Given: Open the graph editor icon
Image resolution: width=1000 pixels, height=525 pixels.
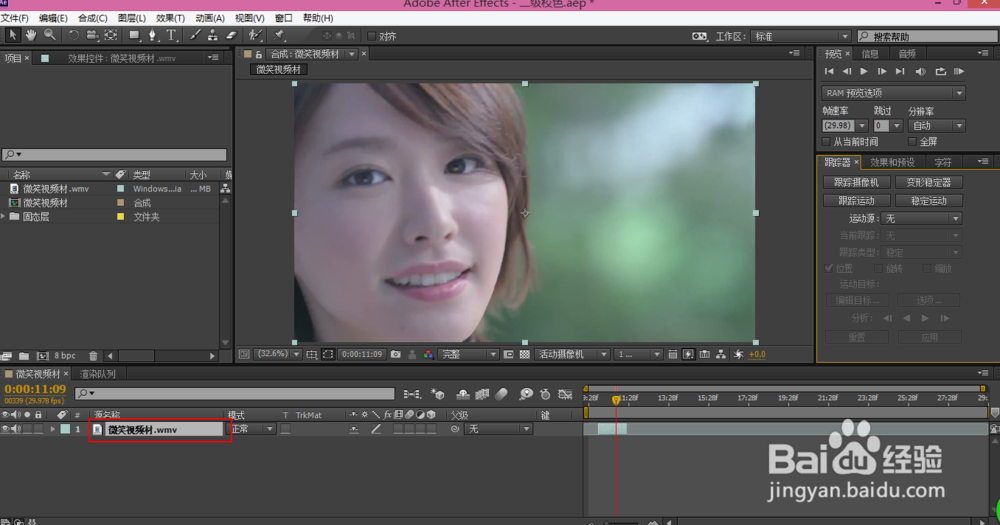Looking at the screenshot, I should [565, 394].
